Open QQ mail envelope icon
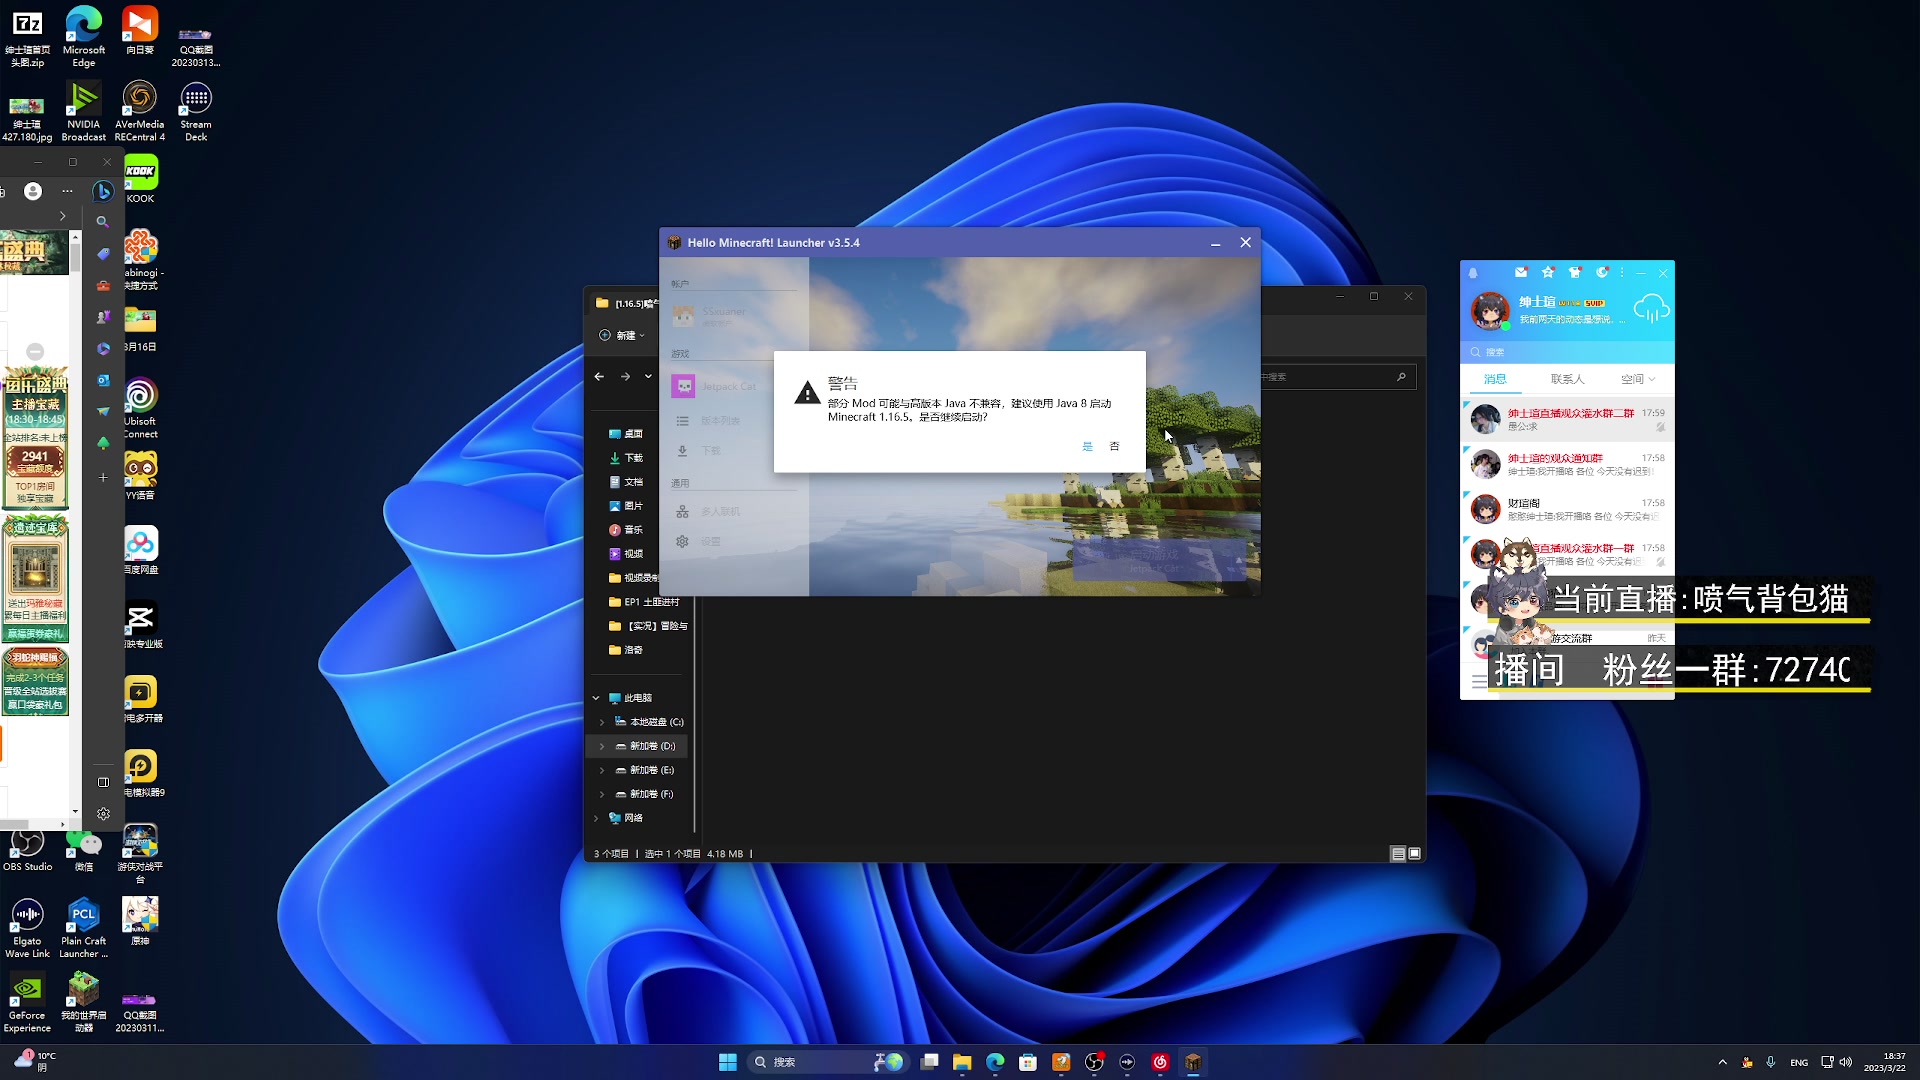The height and width of the screenshot is (1080, 1920). tap(1521, 272)
